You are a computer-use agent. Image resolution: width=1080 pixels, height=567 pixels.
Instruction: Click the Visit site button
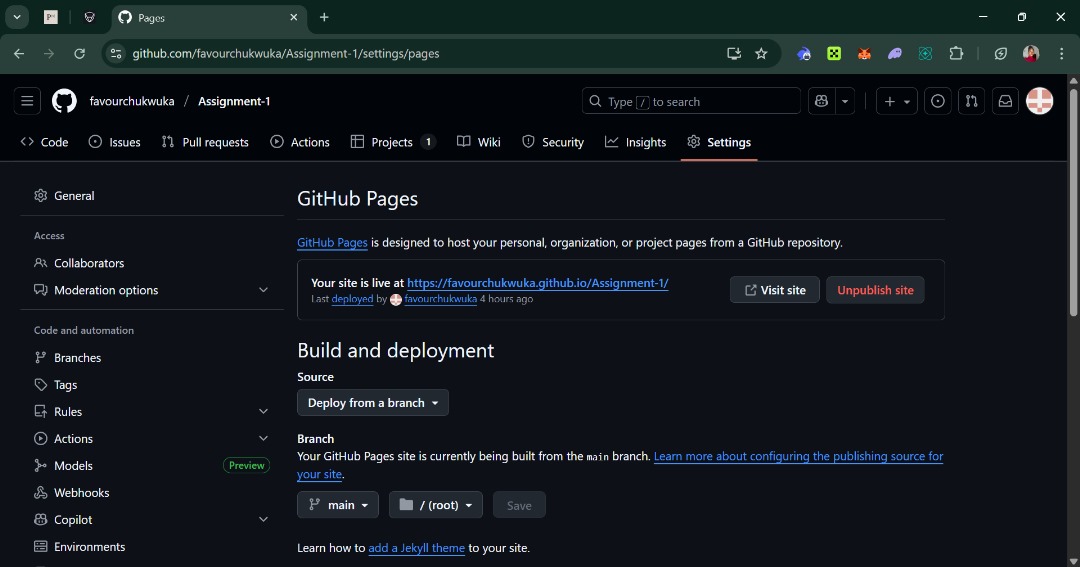click(x=775, y=290)
